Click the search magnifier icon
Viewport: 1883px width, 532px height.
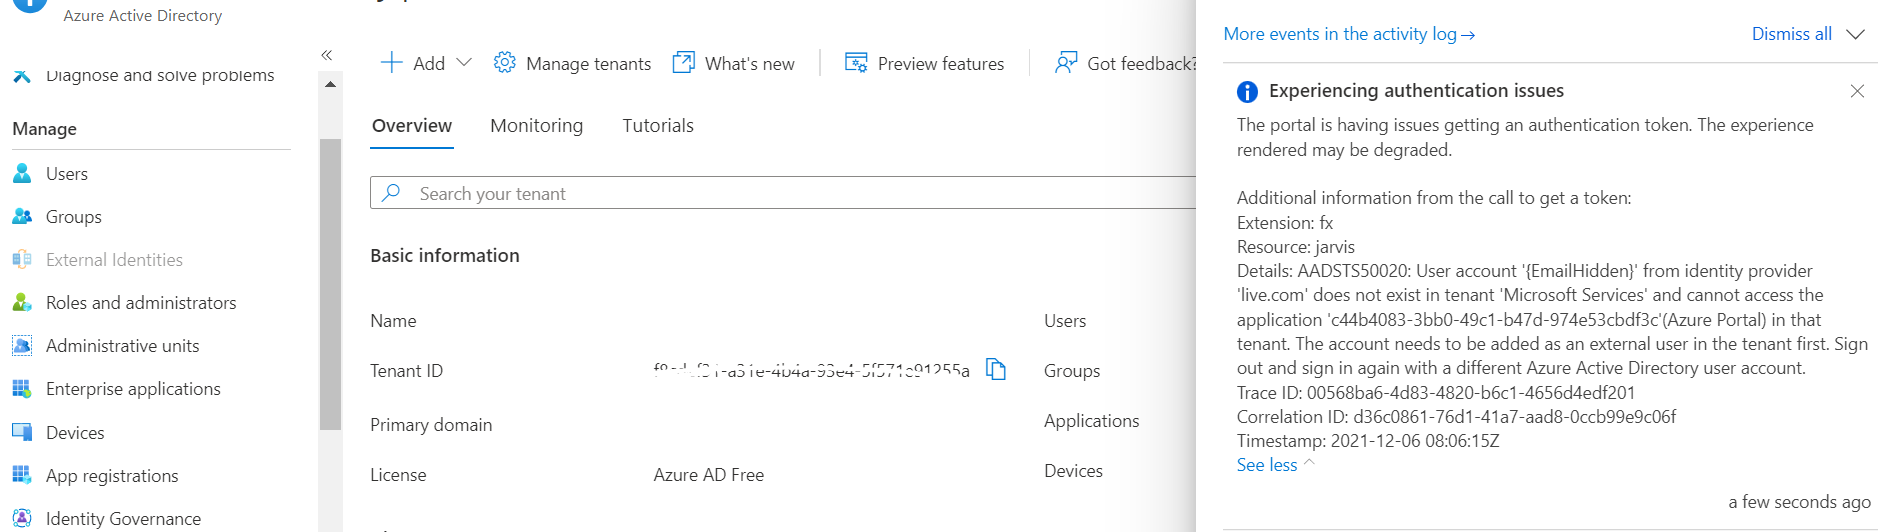[x=391, y=192]
